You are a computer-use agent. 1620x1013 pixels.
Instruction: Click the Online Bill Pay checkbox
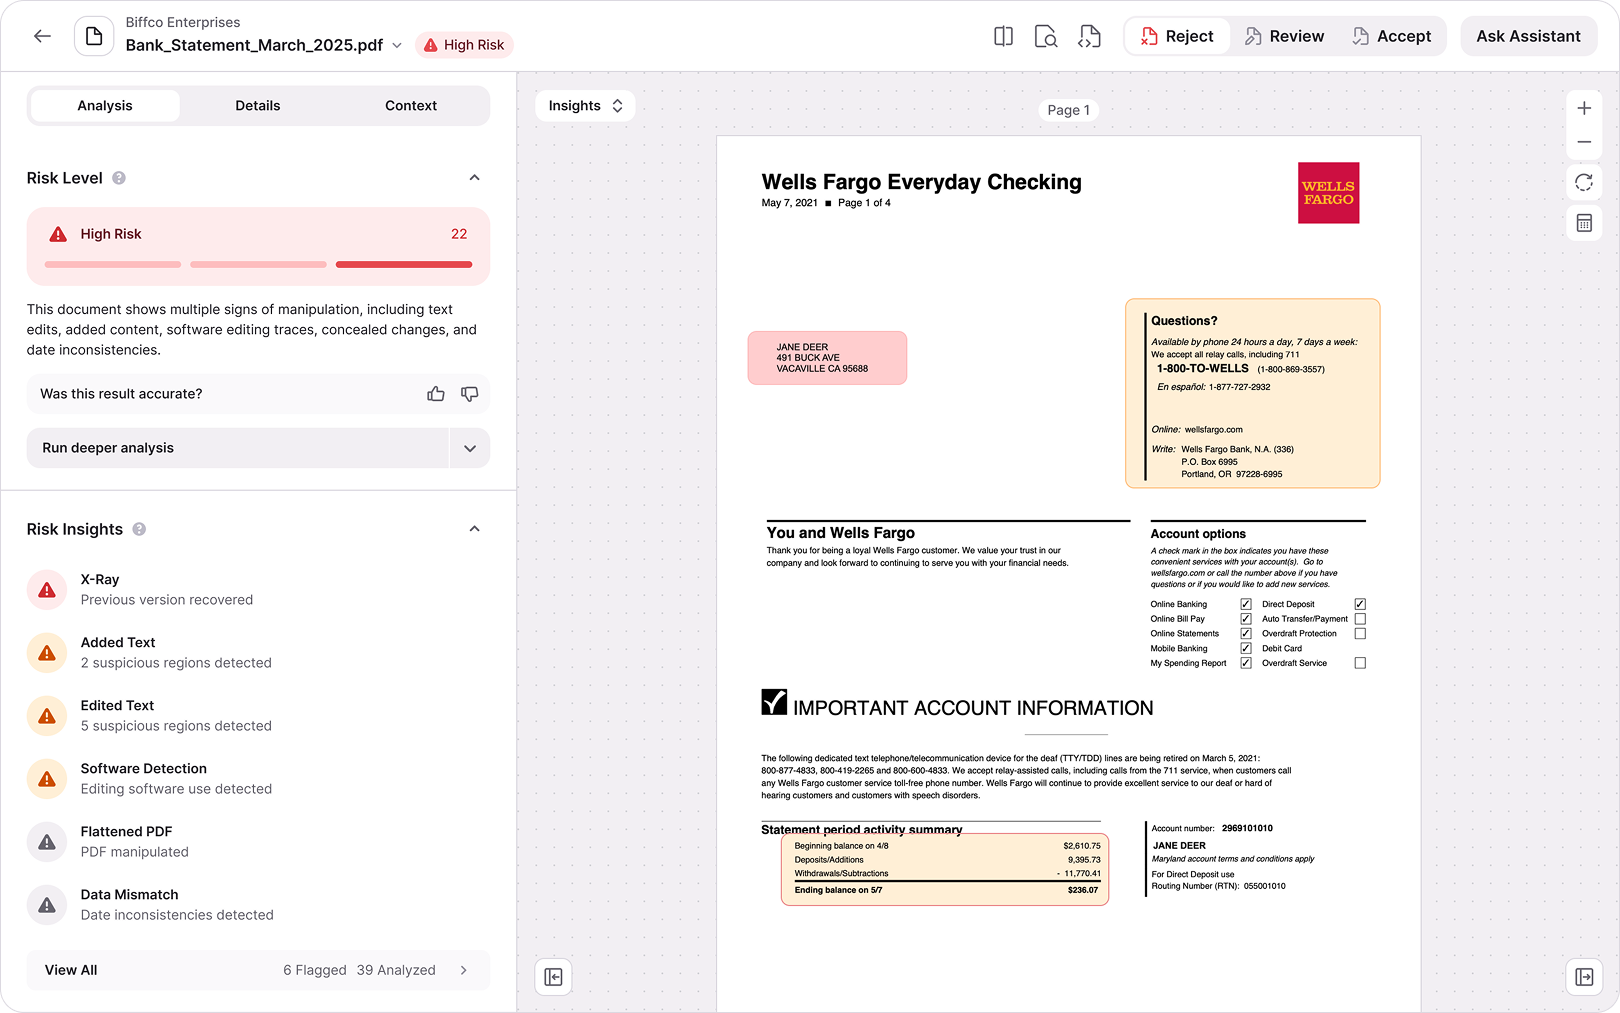coord(1246,619)
